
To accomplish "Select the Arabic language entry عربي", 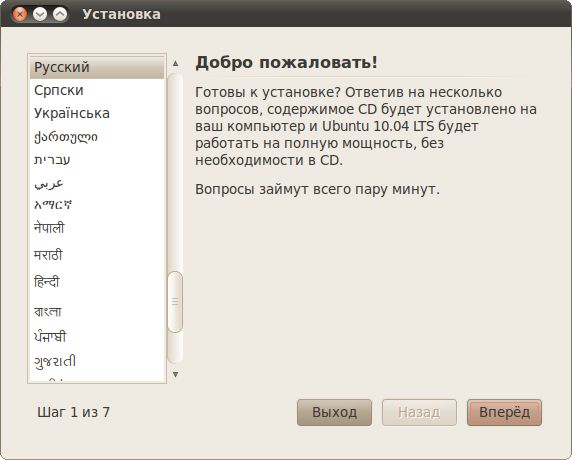I will 97,183.
